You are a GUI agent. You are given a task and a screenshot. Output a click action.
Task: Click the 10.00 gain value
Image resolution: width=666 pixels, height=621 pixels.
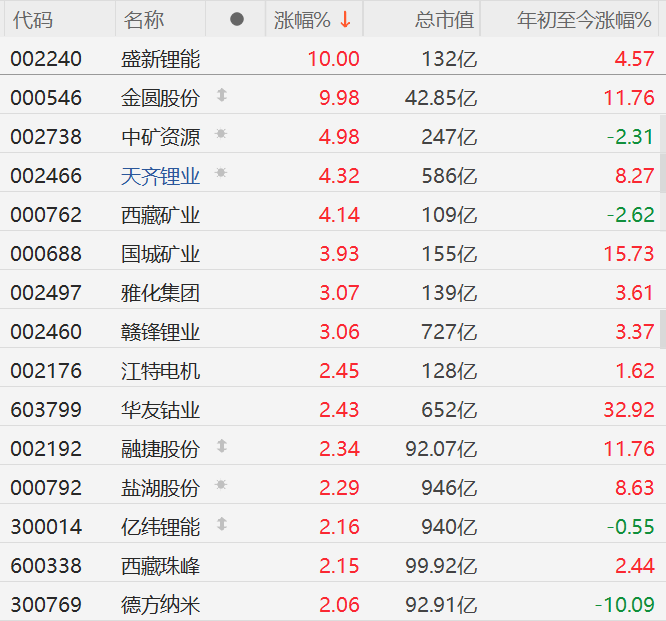pos(333,59)
